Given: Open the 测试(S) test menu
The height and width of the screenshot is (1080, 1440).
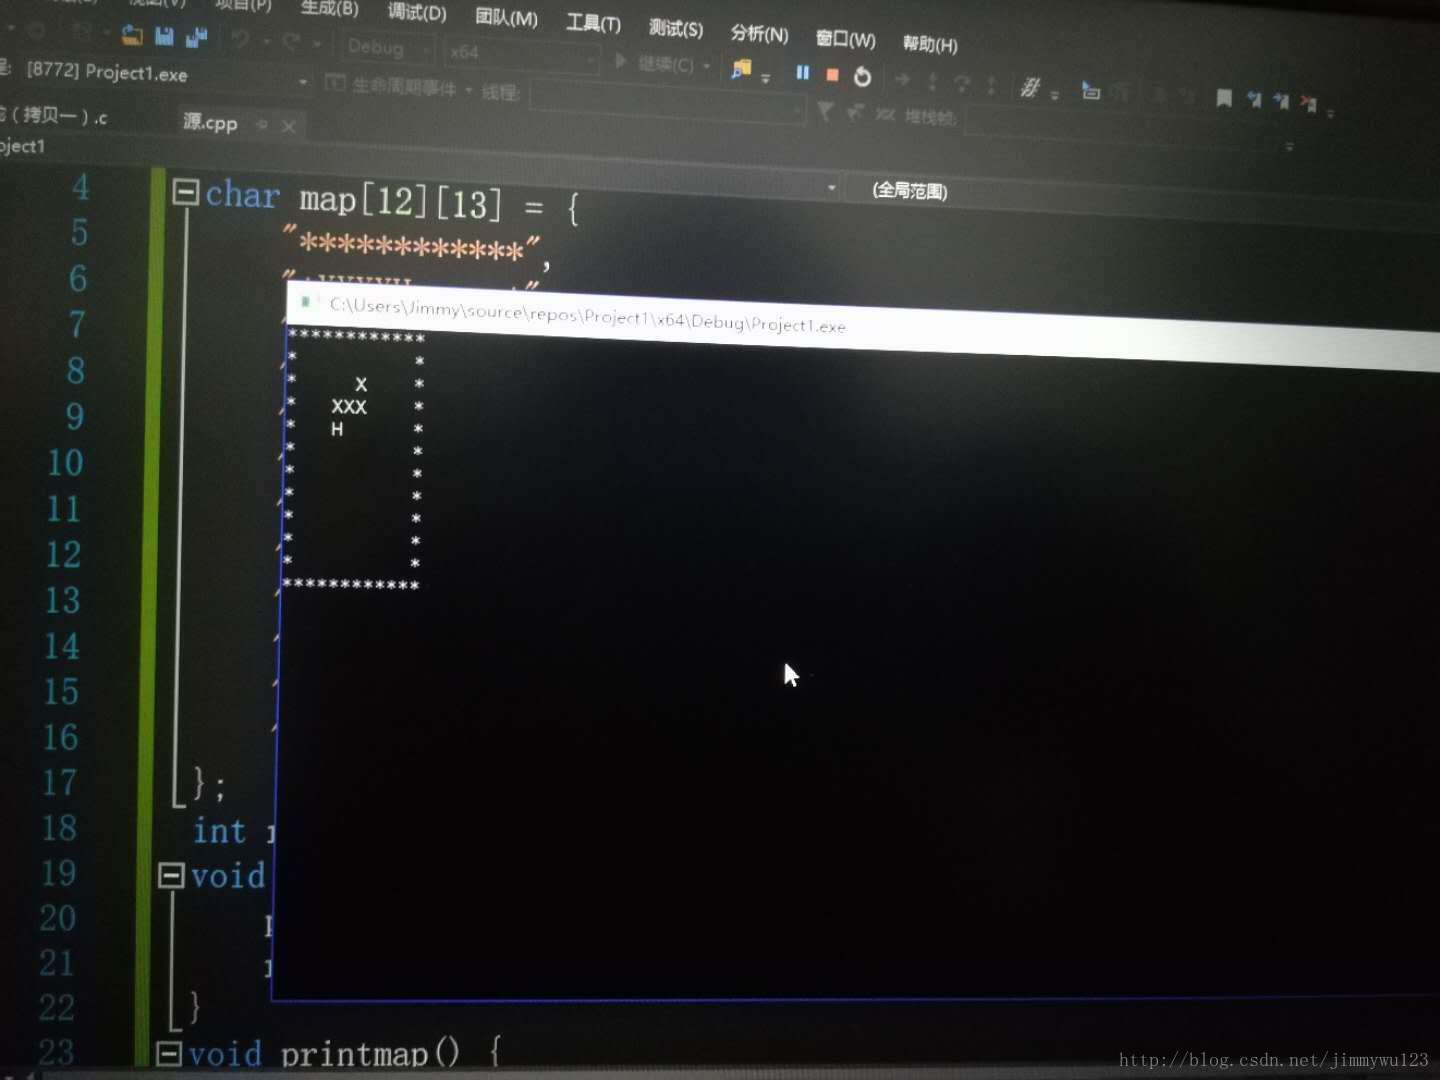Looking at the screenshot, I should pyautogui.click(x=676, y=28).
